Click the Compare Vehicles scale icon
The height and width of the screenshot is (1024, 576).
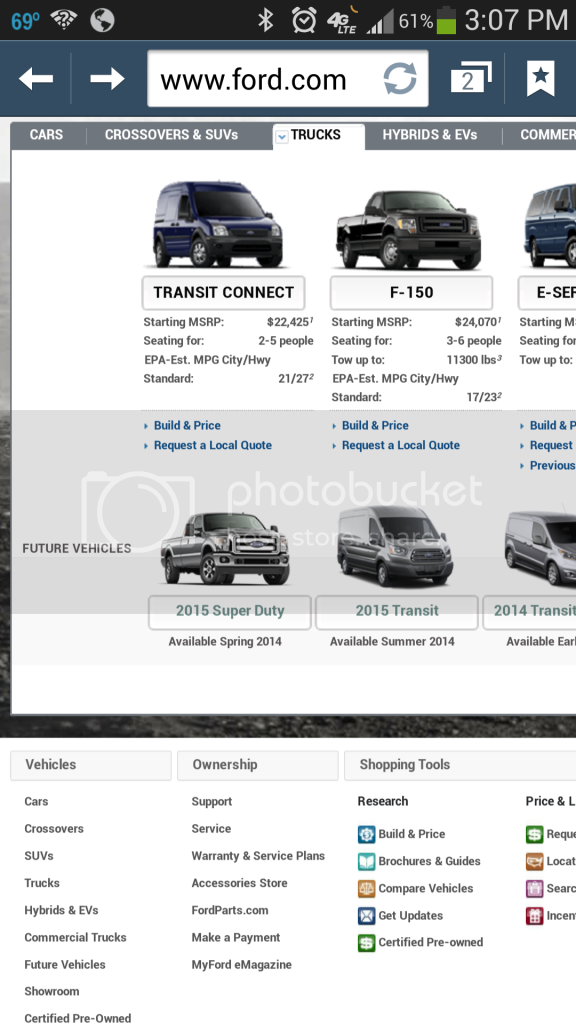pyautogui.click(x=366, y=889)
